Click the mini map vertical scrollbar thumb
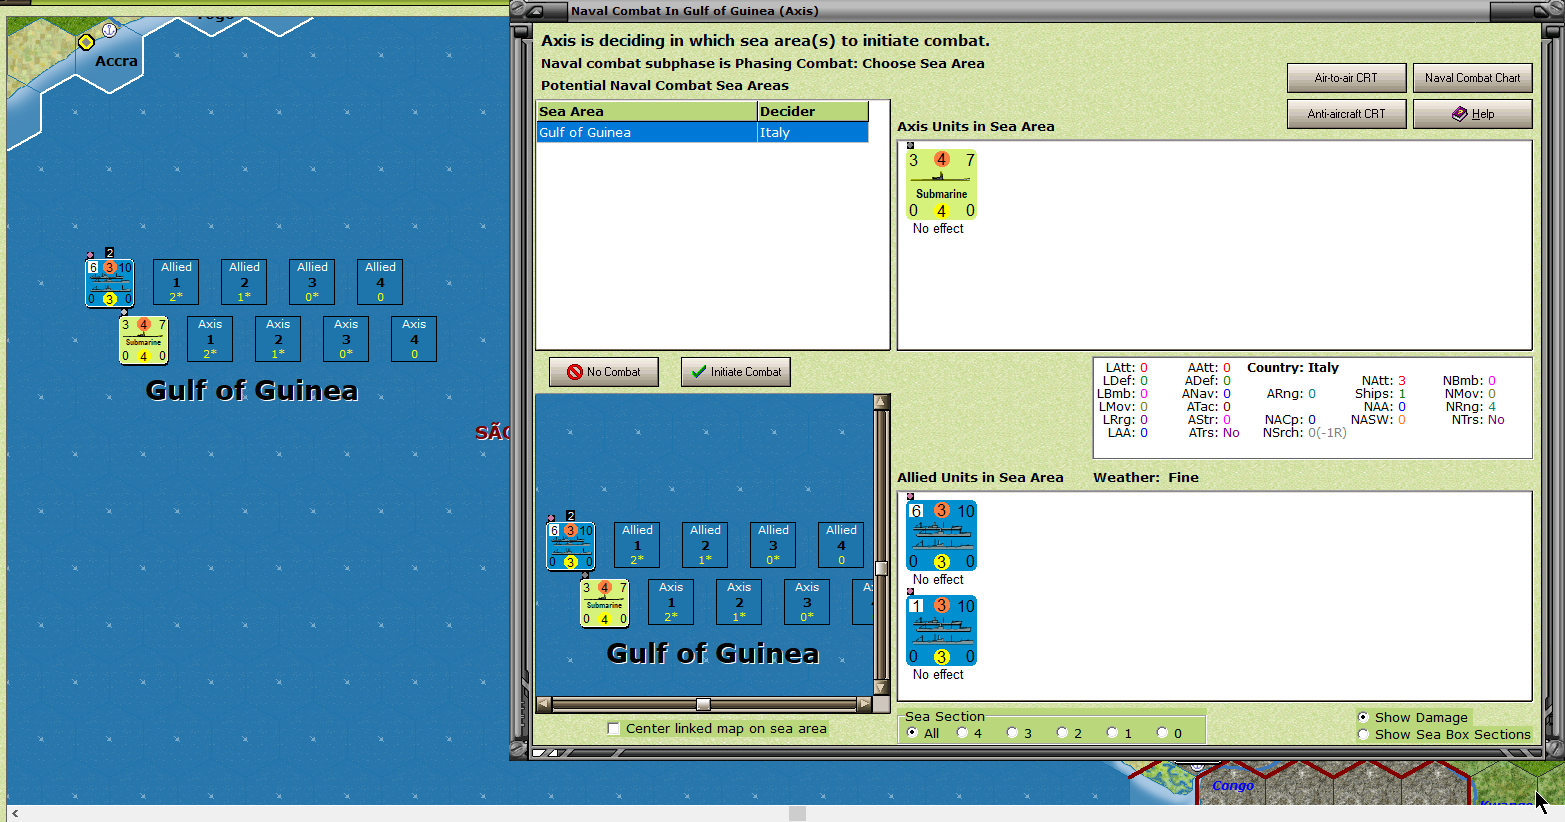 point(881,569)
